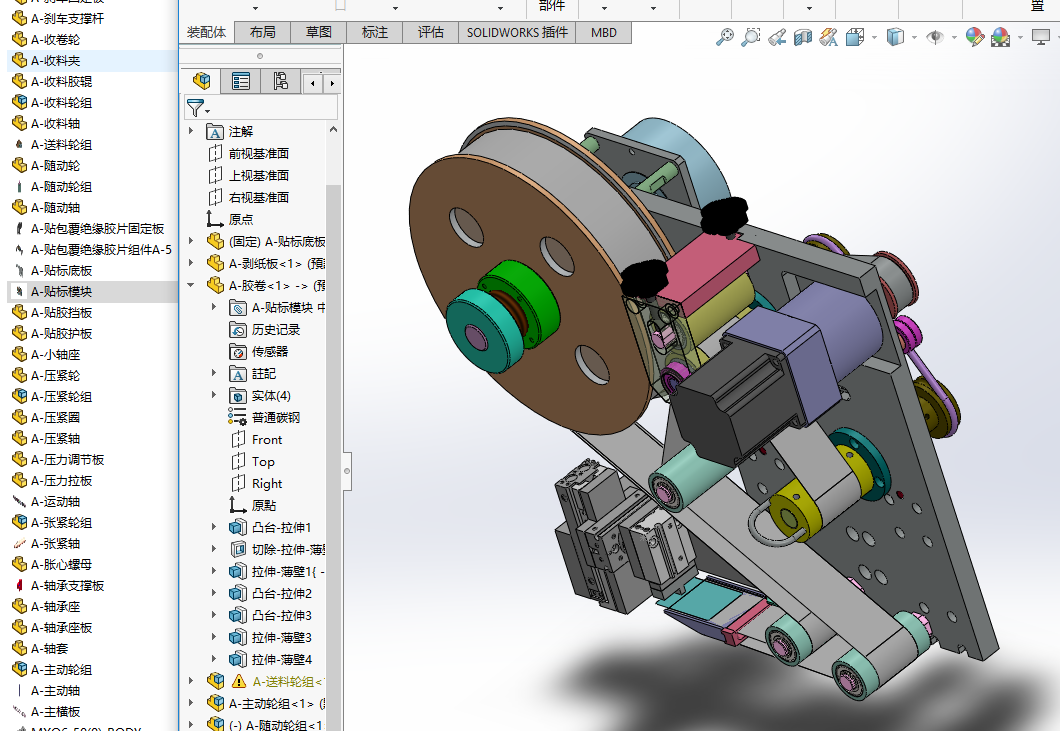Expand the 实体(4) folder
This screenshot has width=1060, height=731.
click(x=214, y=396)
